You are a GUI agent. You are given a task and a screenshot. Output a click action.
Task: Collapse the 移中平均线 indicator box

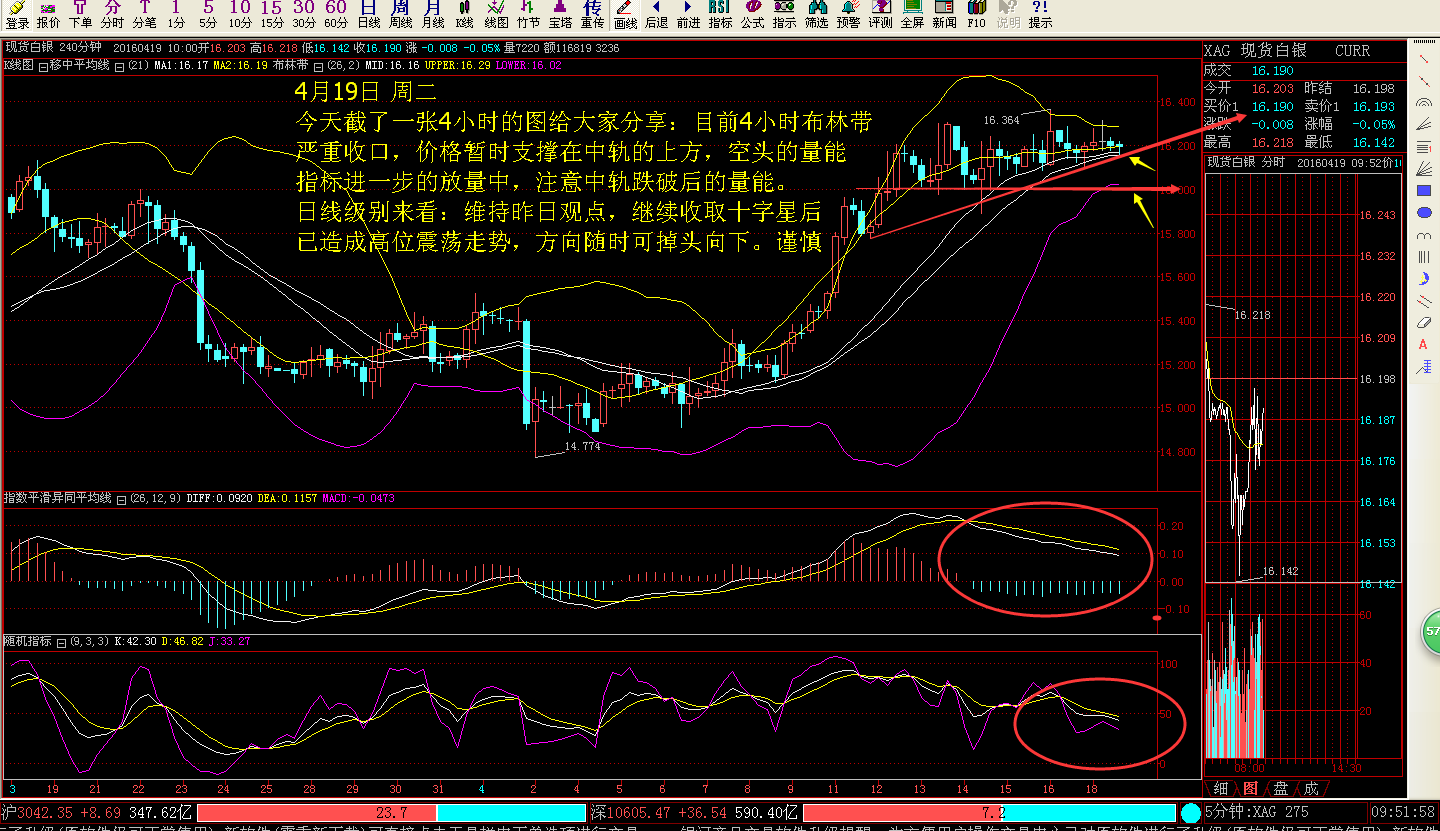[x=119, y=66]
